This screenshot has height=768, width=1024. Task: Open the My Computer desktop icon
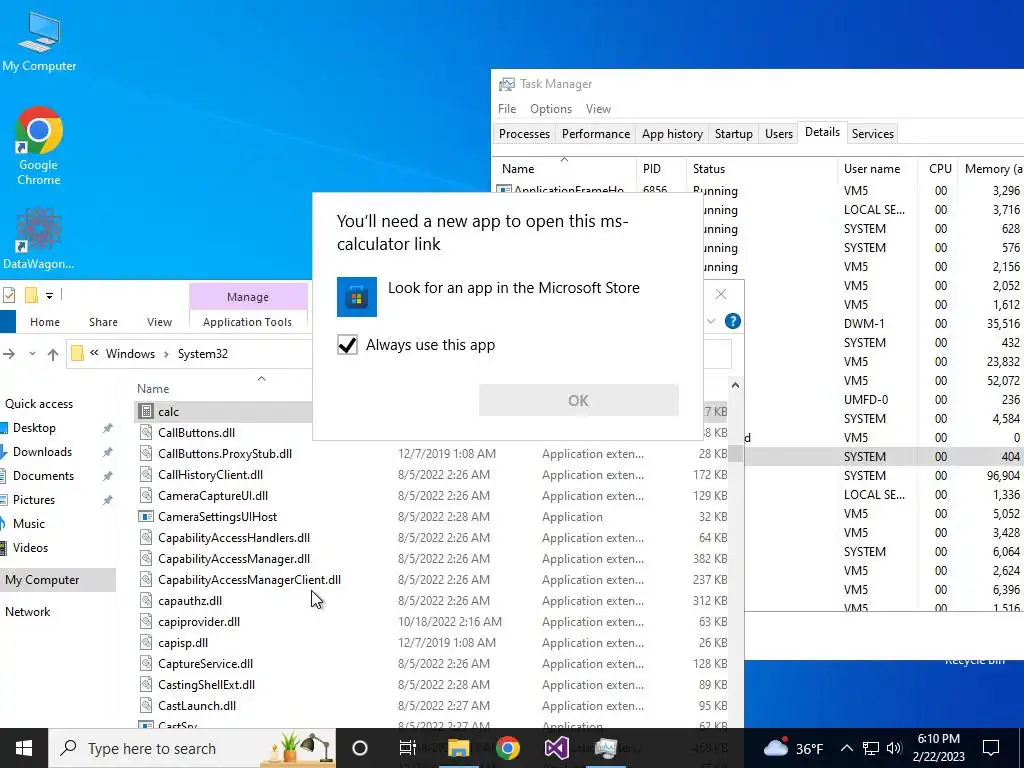tap(39, 42)
